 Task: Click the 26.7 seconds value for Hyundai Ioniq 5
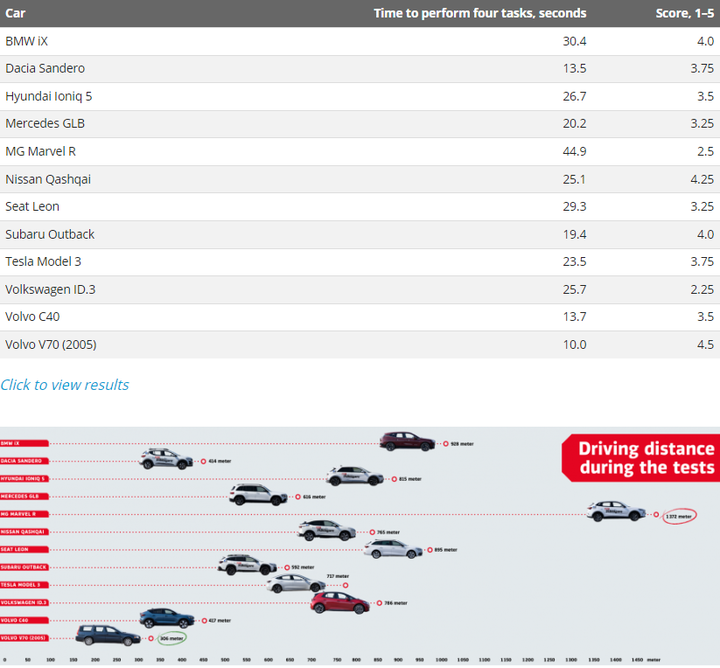pos(574,96)
